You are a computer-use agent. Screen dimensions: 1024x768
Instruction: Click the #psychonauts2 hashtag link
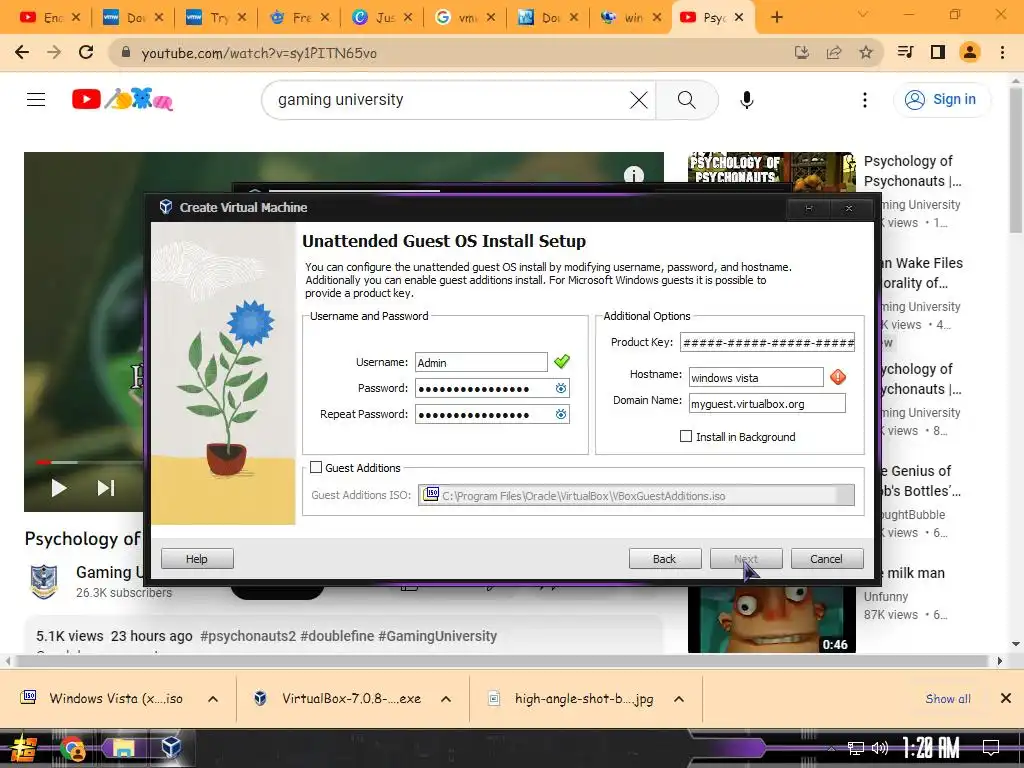coord(248,636)
